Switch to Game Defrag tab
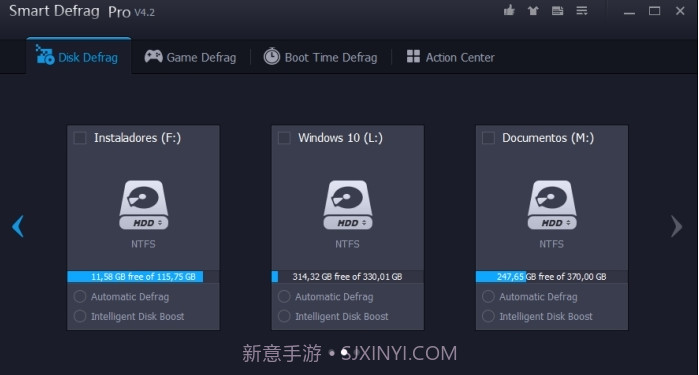Image resolution: width=699 pixels, height=375 pixels. [x=190, y=57]
